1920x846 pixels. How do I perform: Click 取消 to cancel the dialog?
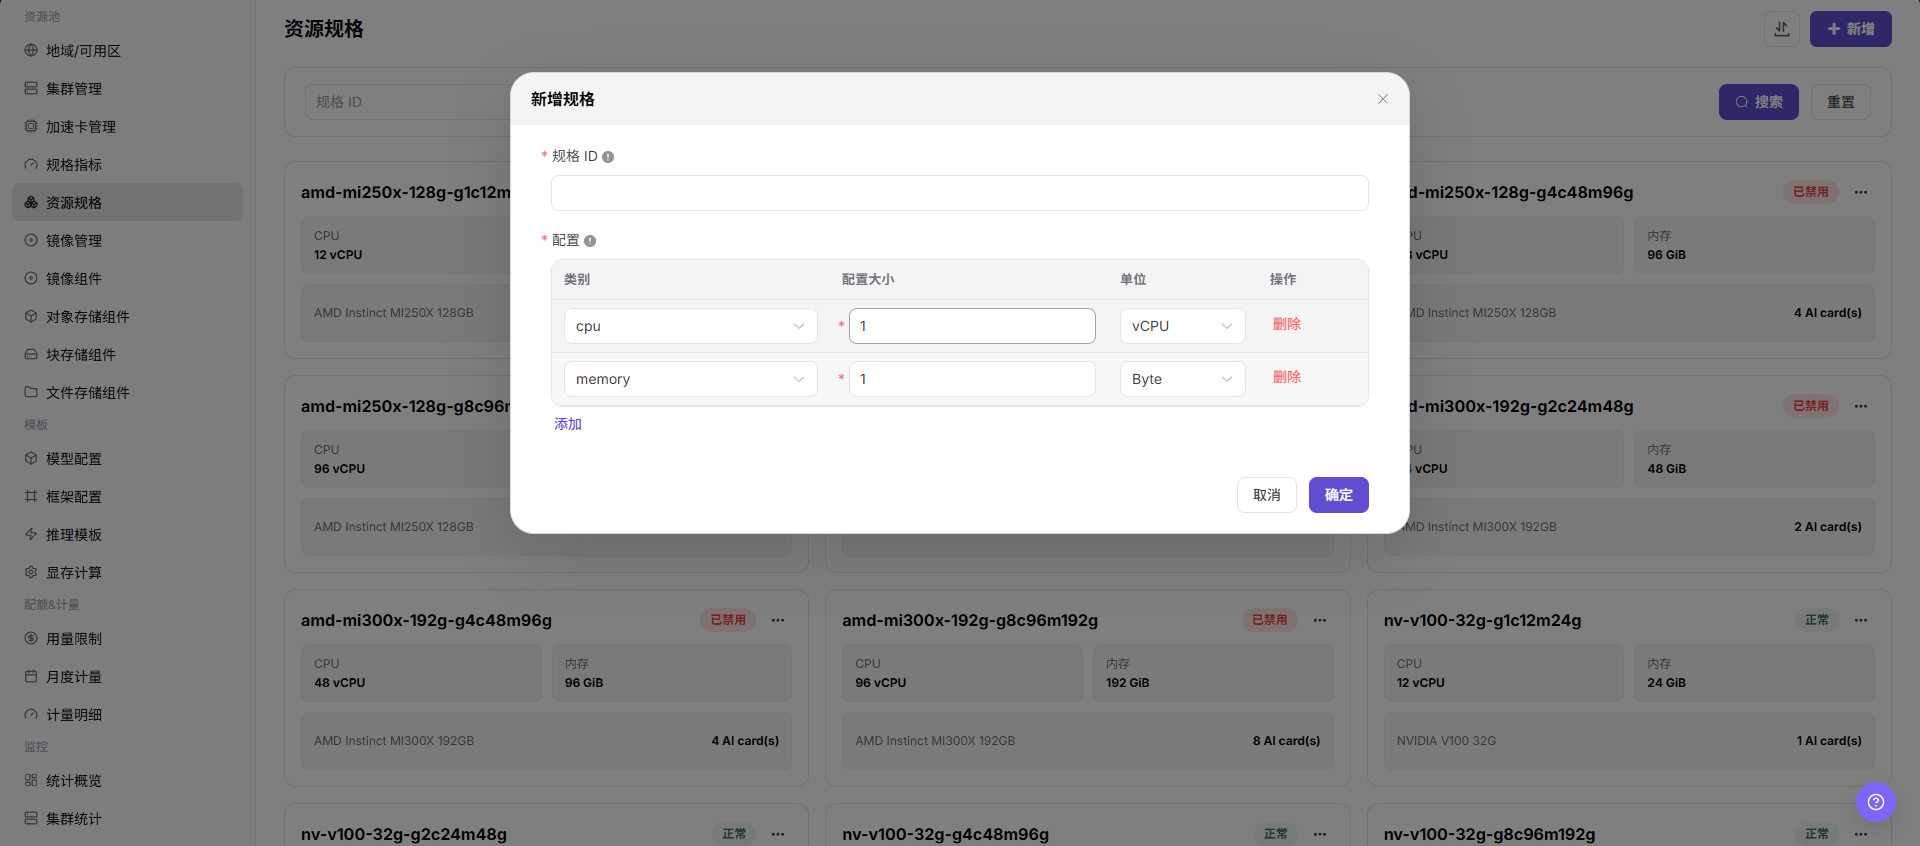(1267, 495)
